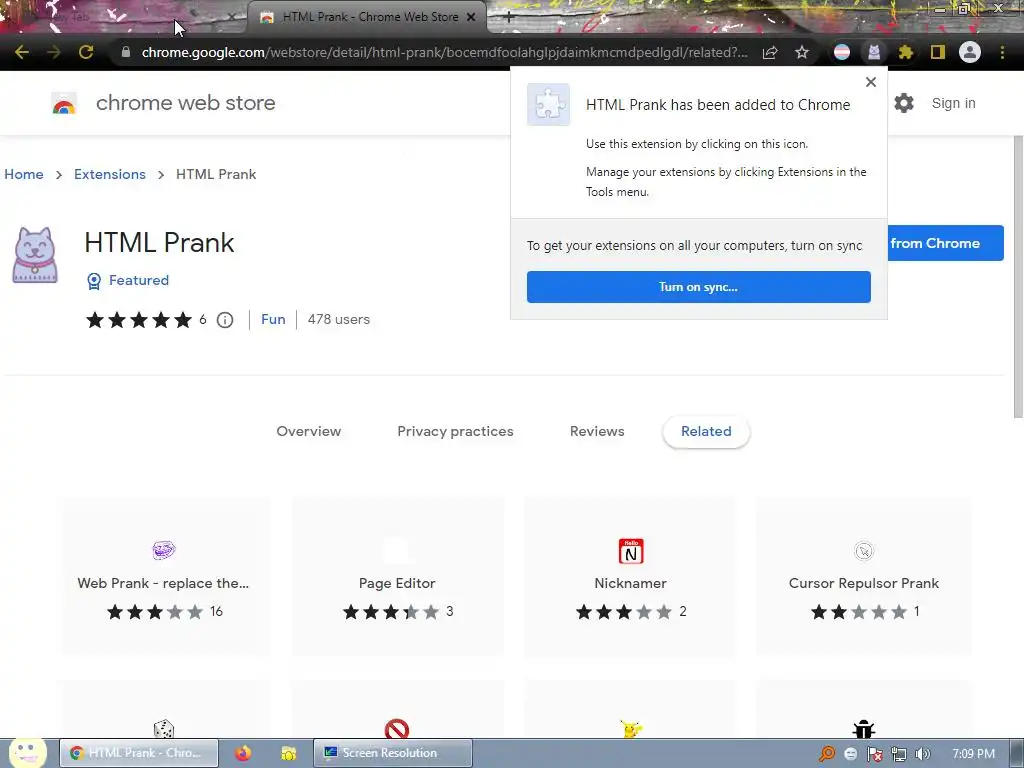The image size is (1024, 768).
Task: Open the Cursor Repulsor Prank icon
Action: tap(864, 551)
